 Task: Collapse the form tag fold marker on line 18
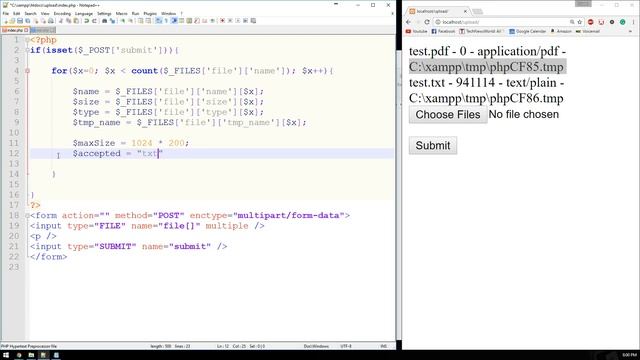coord(27,216)
